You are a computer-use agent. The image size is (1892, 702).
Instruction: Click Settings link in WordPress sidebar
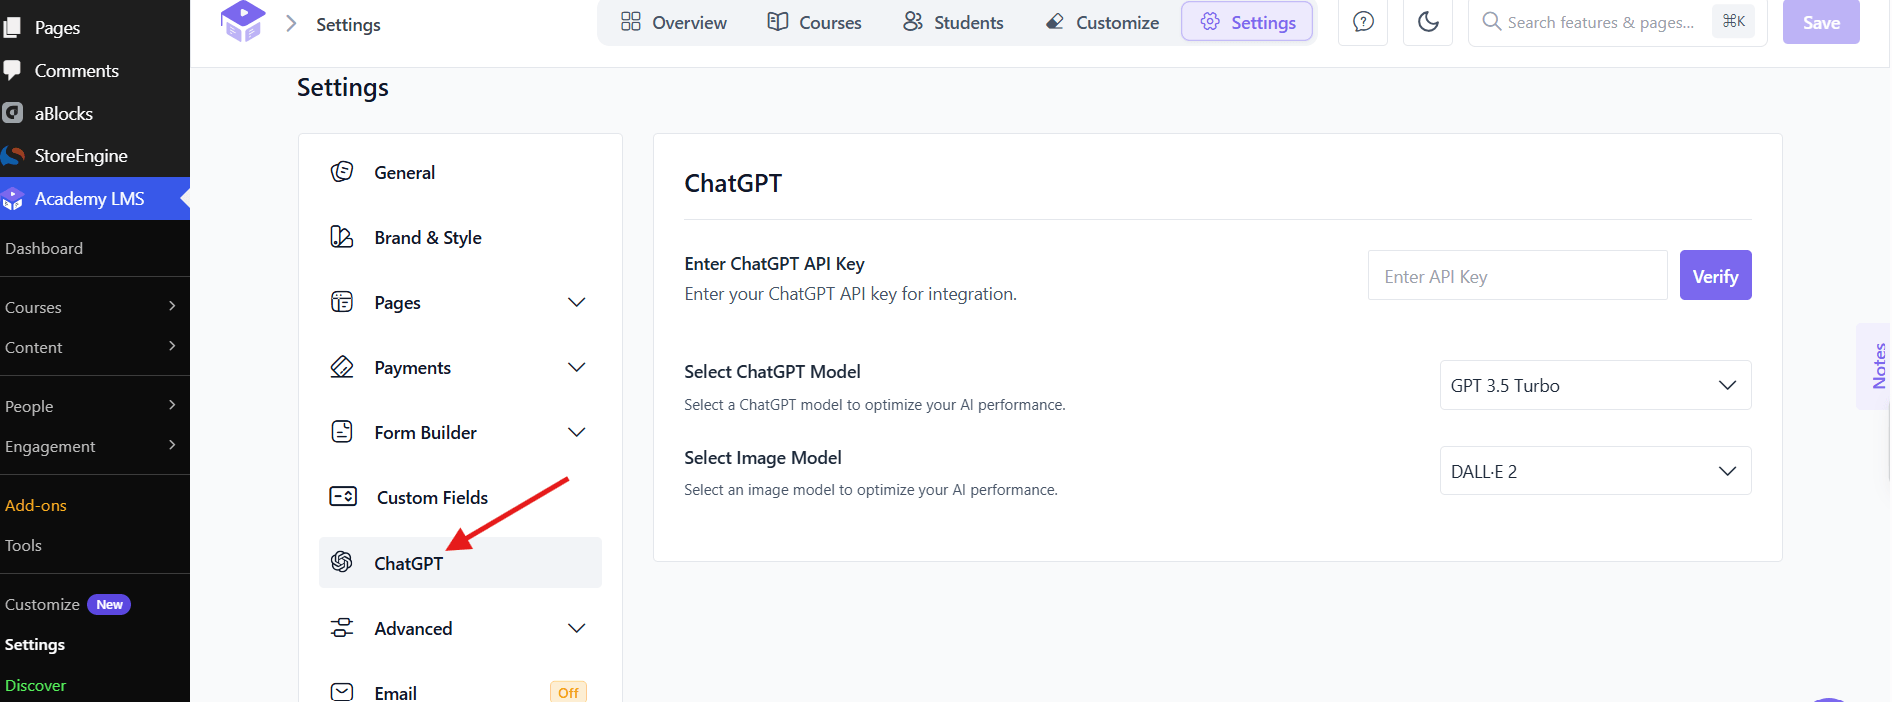point(35,644)
